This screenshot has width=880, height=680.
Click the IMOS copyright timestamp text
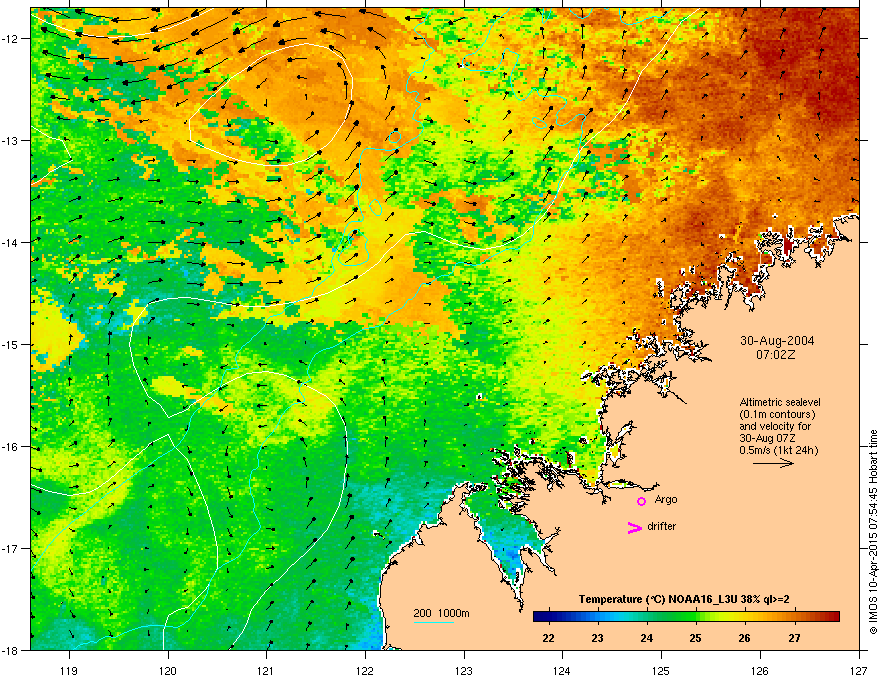[873, 532]
